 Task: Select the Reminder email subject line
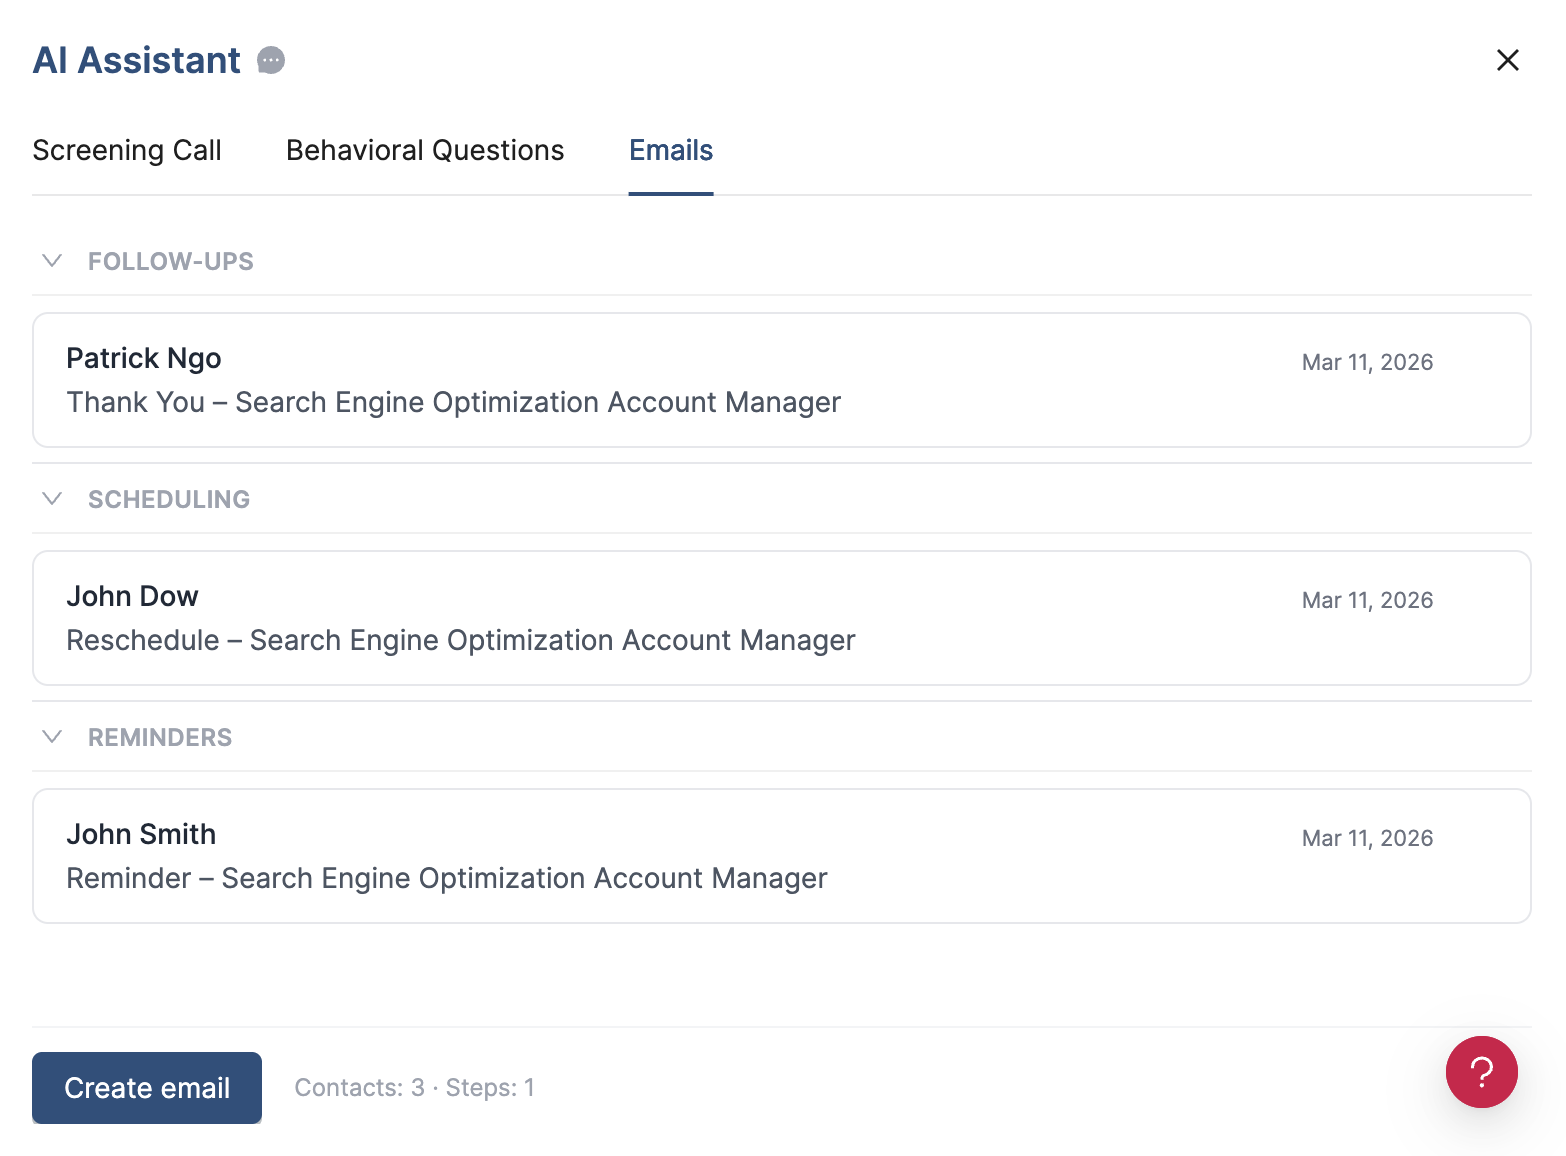pyautogui.click(x=447, y=878)
